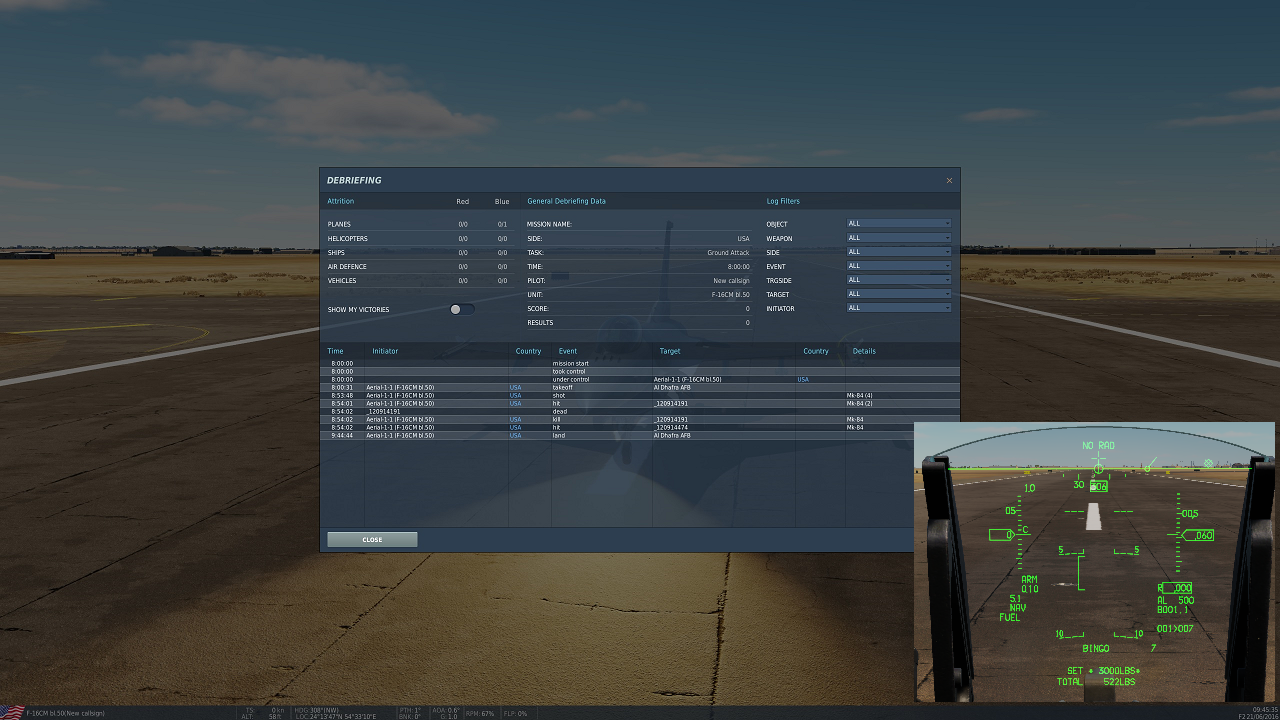This screenshot has width=1280, height=720.
Task: Click the HDG 308° readout in status bar
Action: (319, 710)
